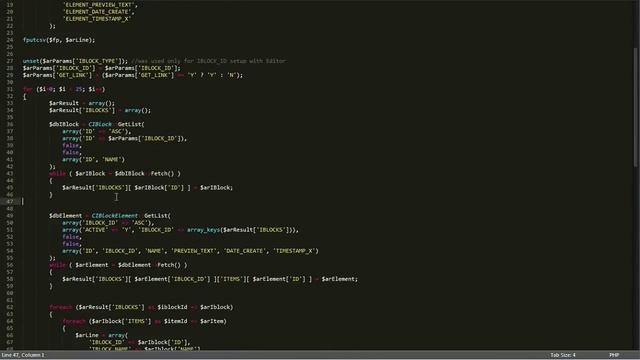Click the gray comment text on line 27
This screenshot has width=640, height=360.
coord(209,61)
